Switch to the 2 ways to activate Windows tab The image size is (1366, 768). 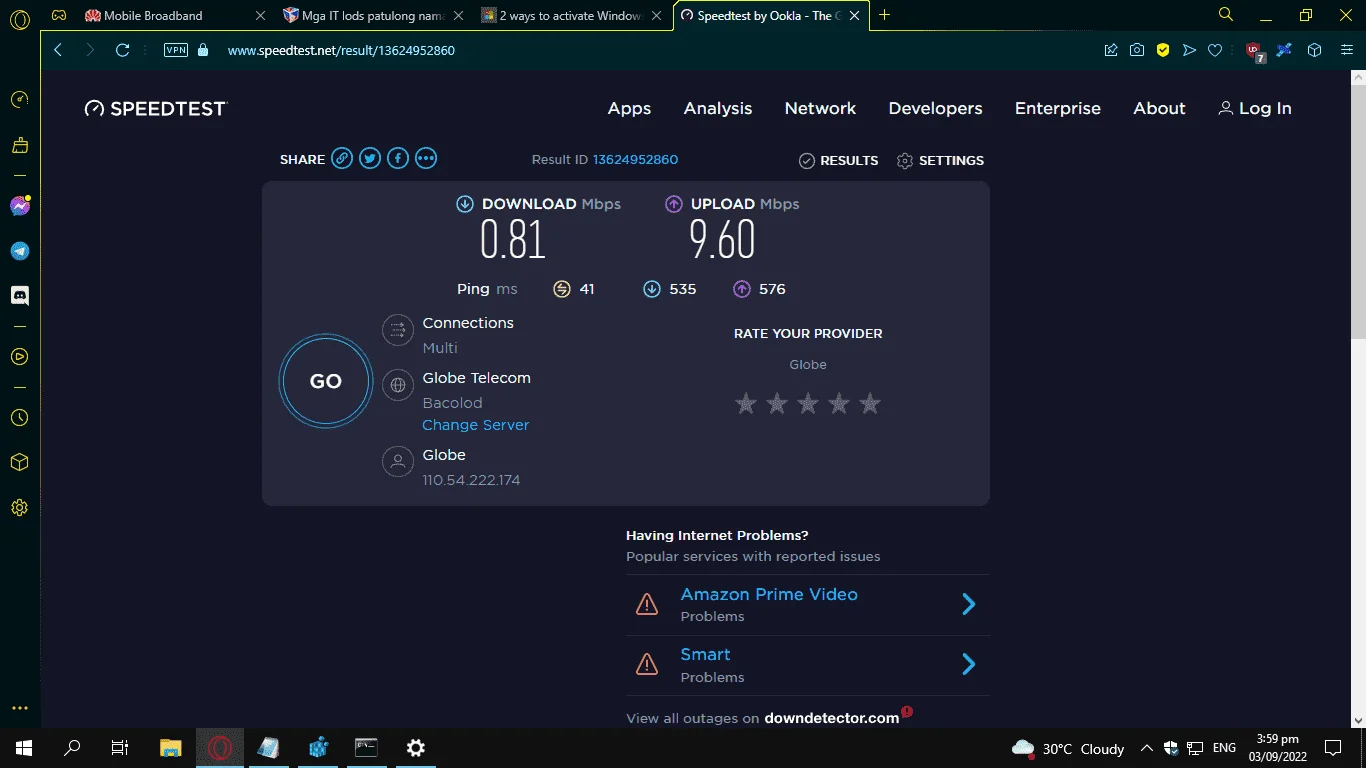click(x=572, y=16)
